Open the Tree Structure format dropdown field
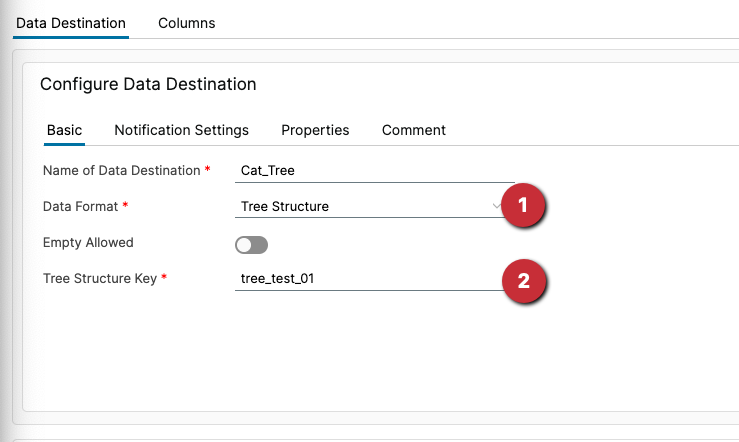The image size is (739, 442). [x=365, y=207]
